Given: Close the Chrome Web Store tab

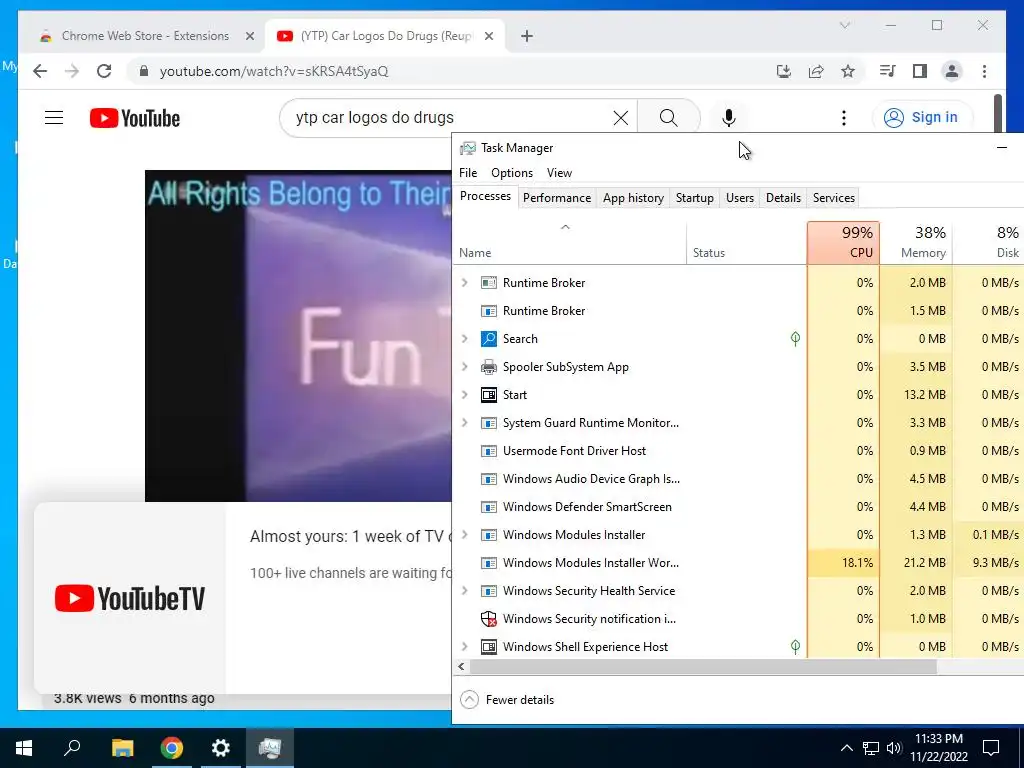Looking at the screenshot, I should [249, 36].
